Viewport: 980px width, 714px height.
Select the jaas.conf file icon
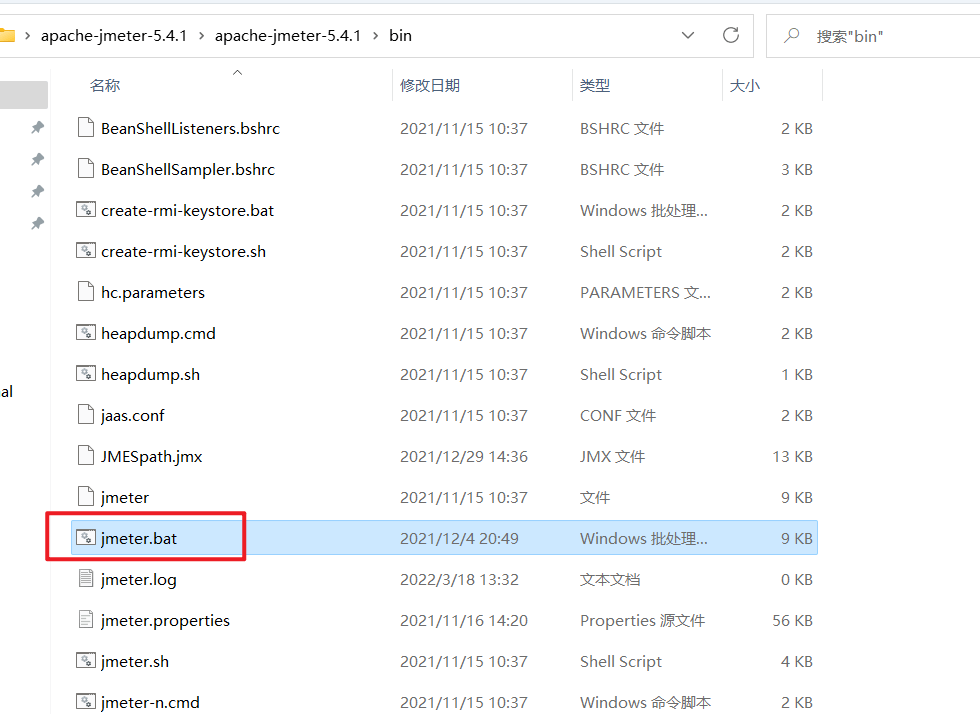pos(86,415)
